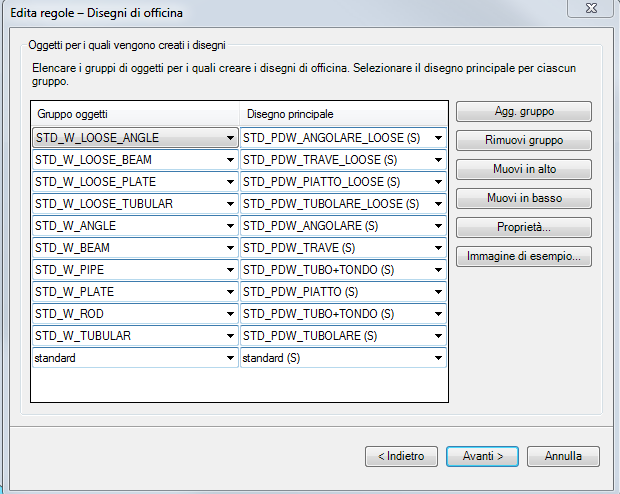Expand the standard (S) drawing dropdown
The height and width of the screenshot is (494, 620).
437,358
